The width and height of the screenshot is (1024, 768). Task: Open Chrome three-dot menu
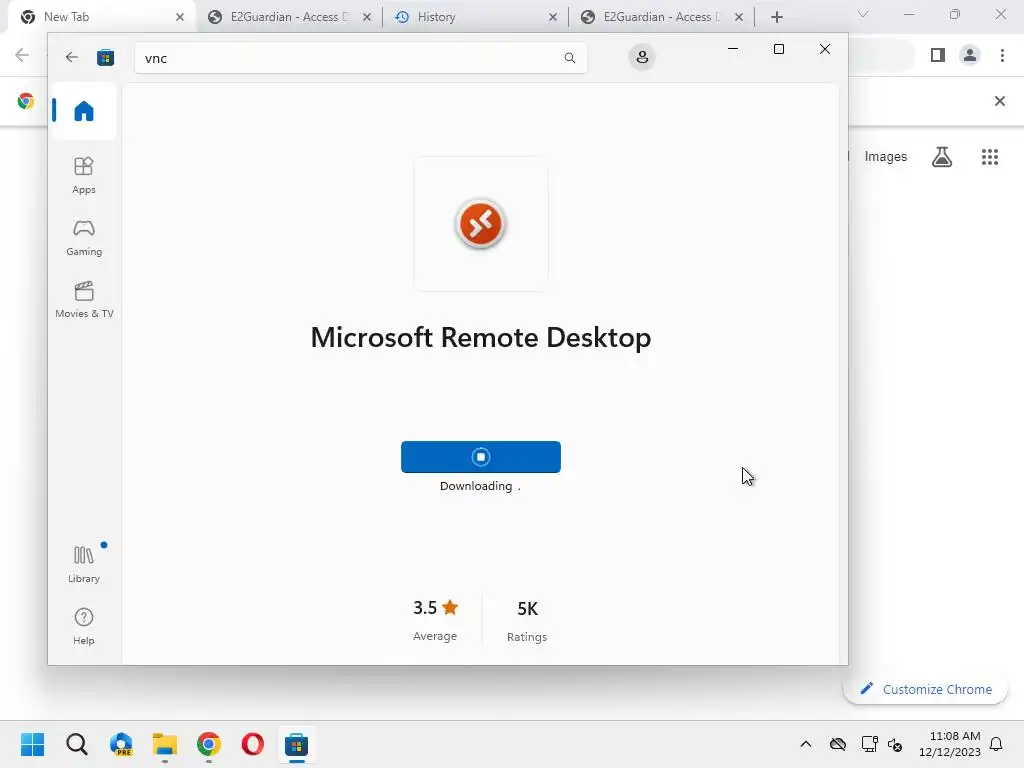[x=1002, y=55]
